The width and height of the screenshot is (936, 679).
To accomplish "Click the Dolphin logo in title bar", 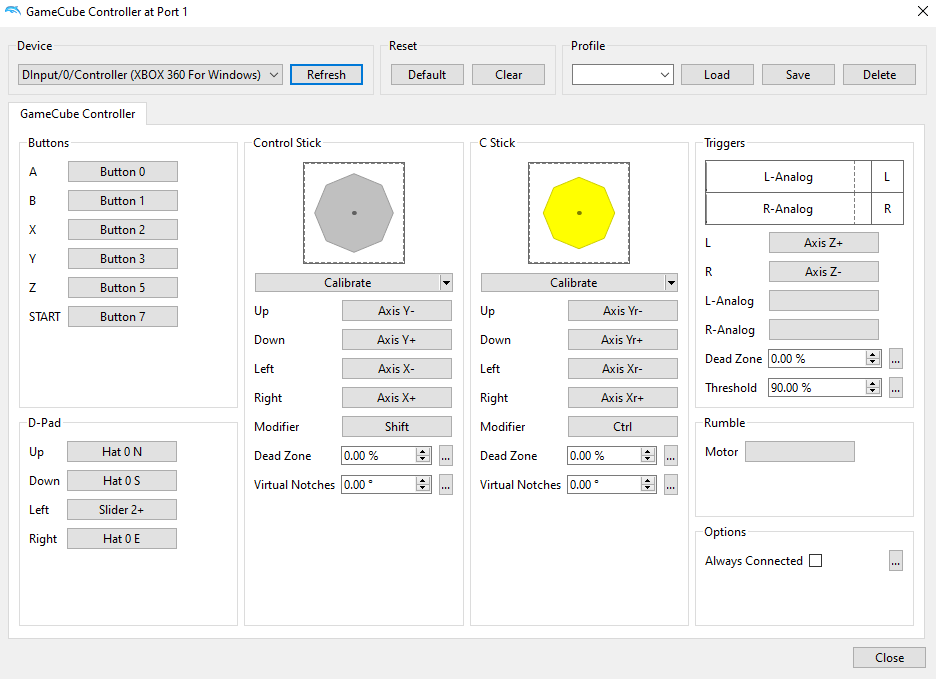I will [12, 12].
